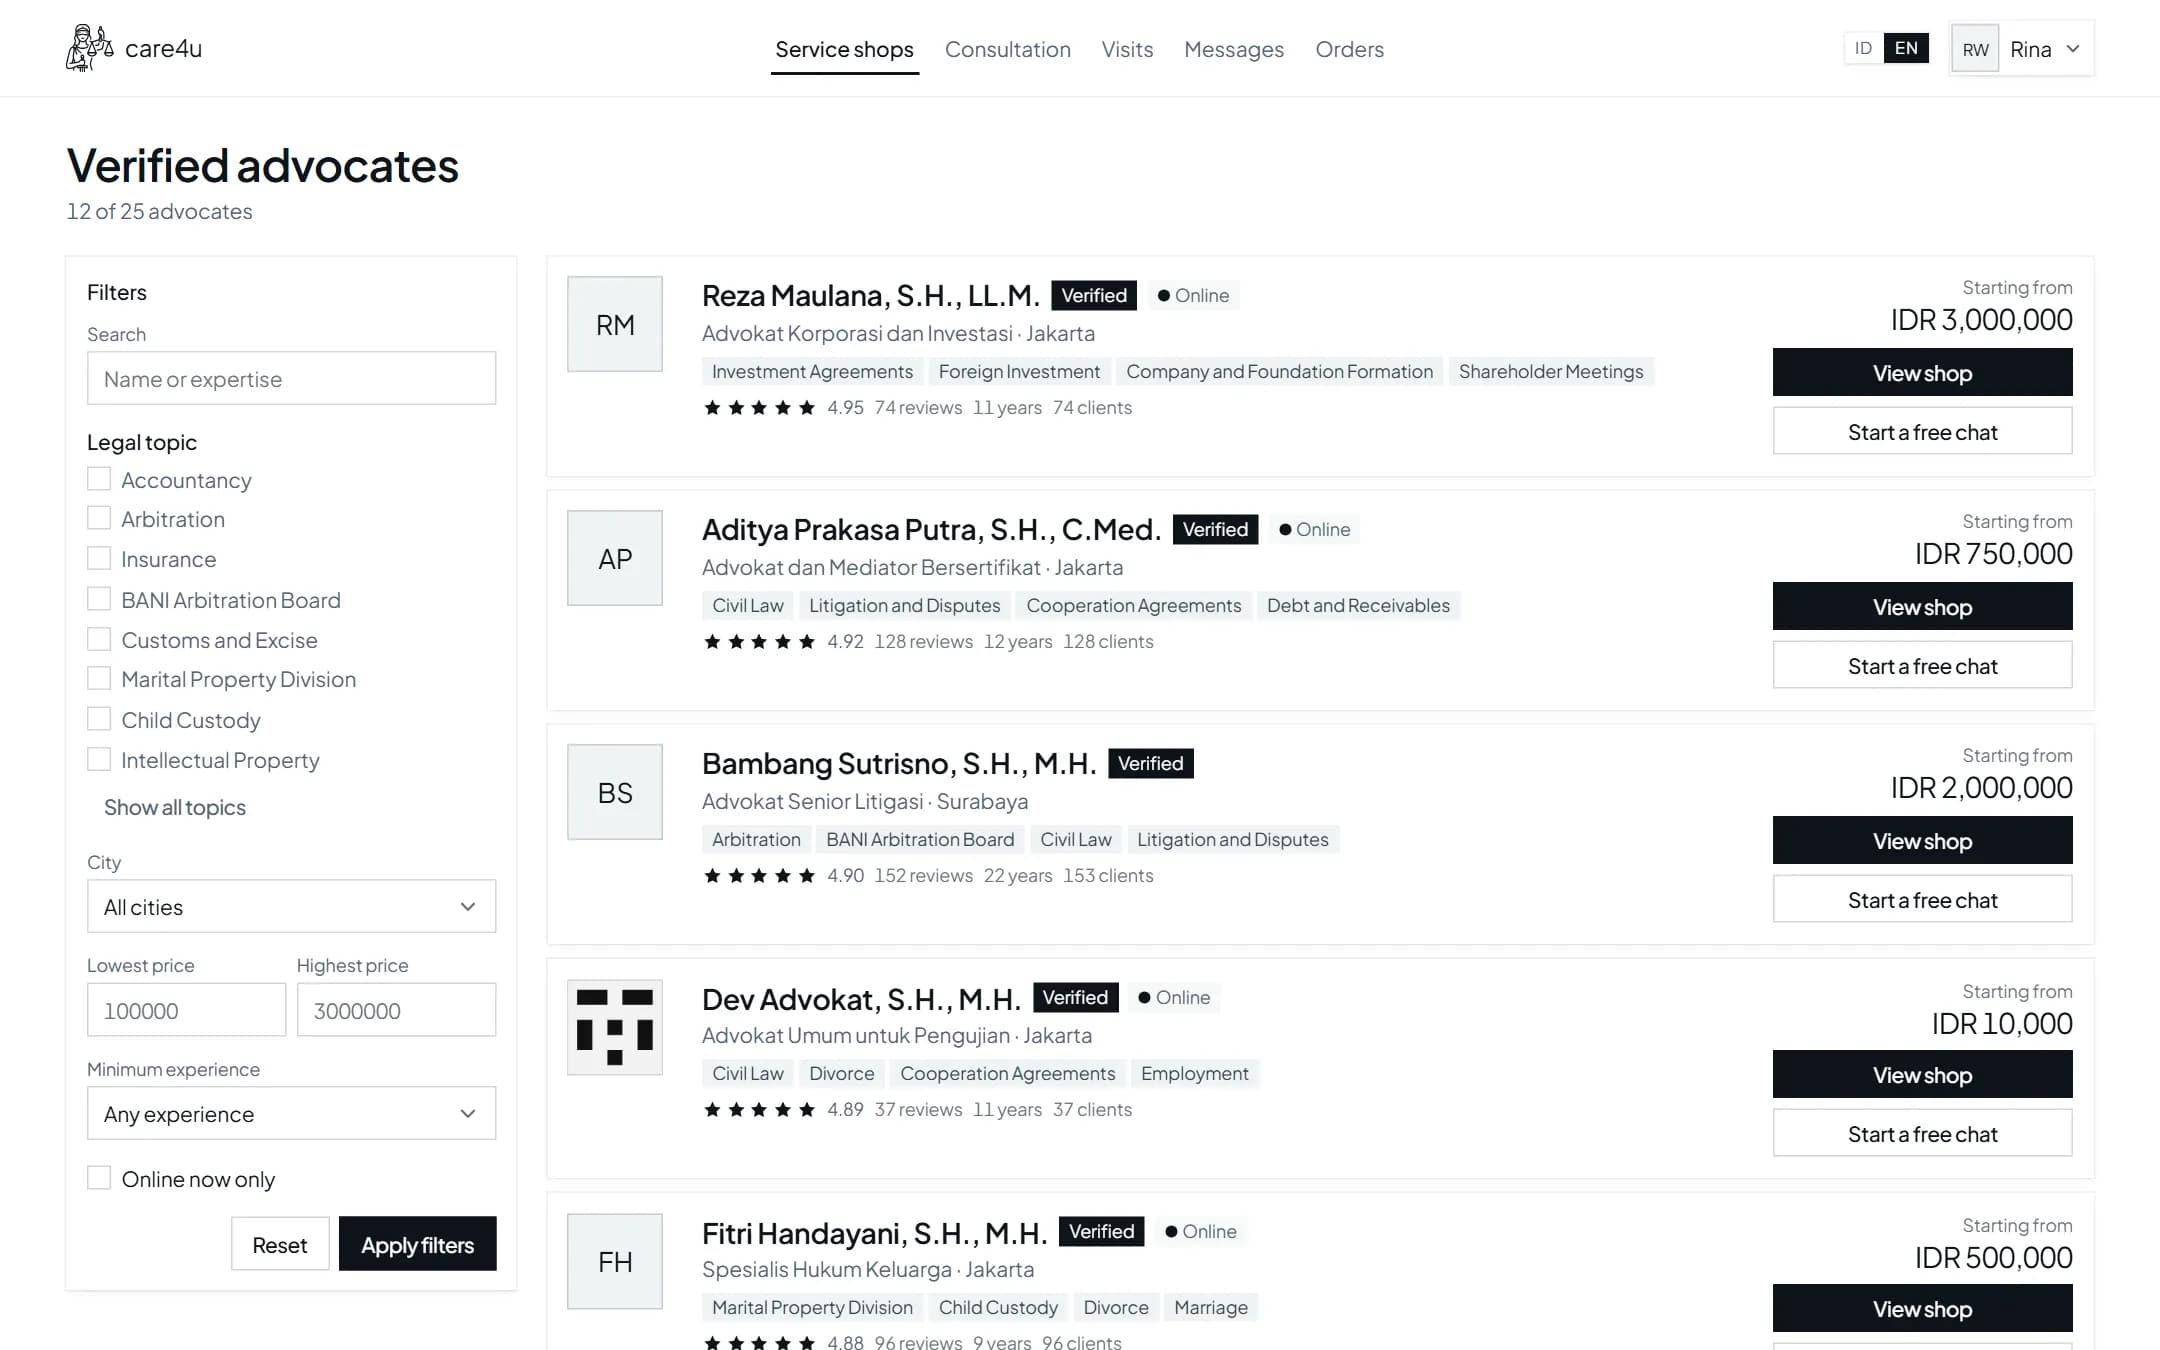
Task: Check the BANI Arbitration Board topic
Action: pyautogui.click(x=99, y=599)
